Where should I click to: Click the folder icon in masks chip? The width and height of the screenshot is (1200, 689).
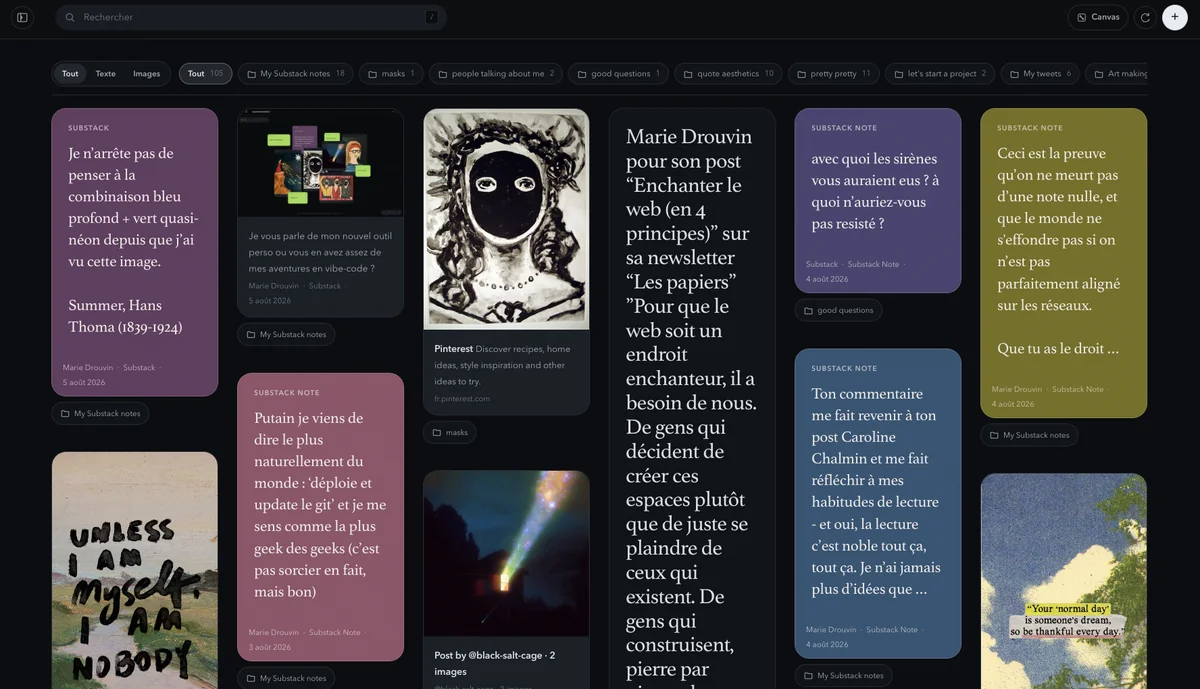(373, 74)
